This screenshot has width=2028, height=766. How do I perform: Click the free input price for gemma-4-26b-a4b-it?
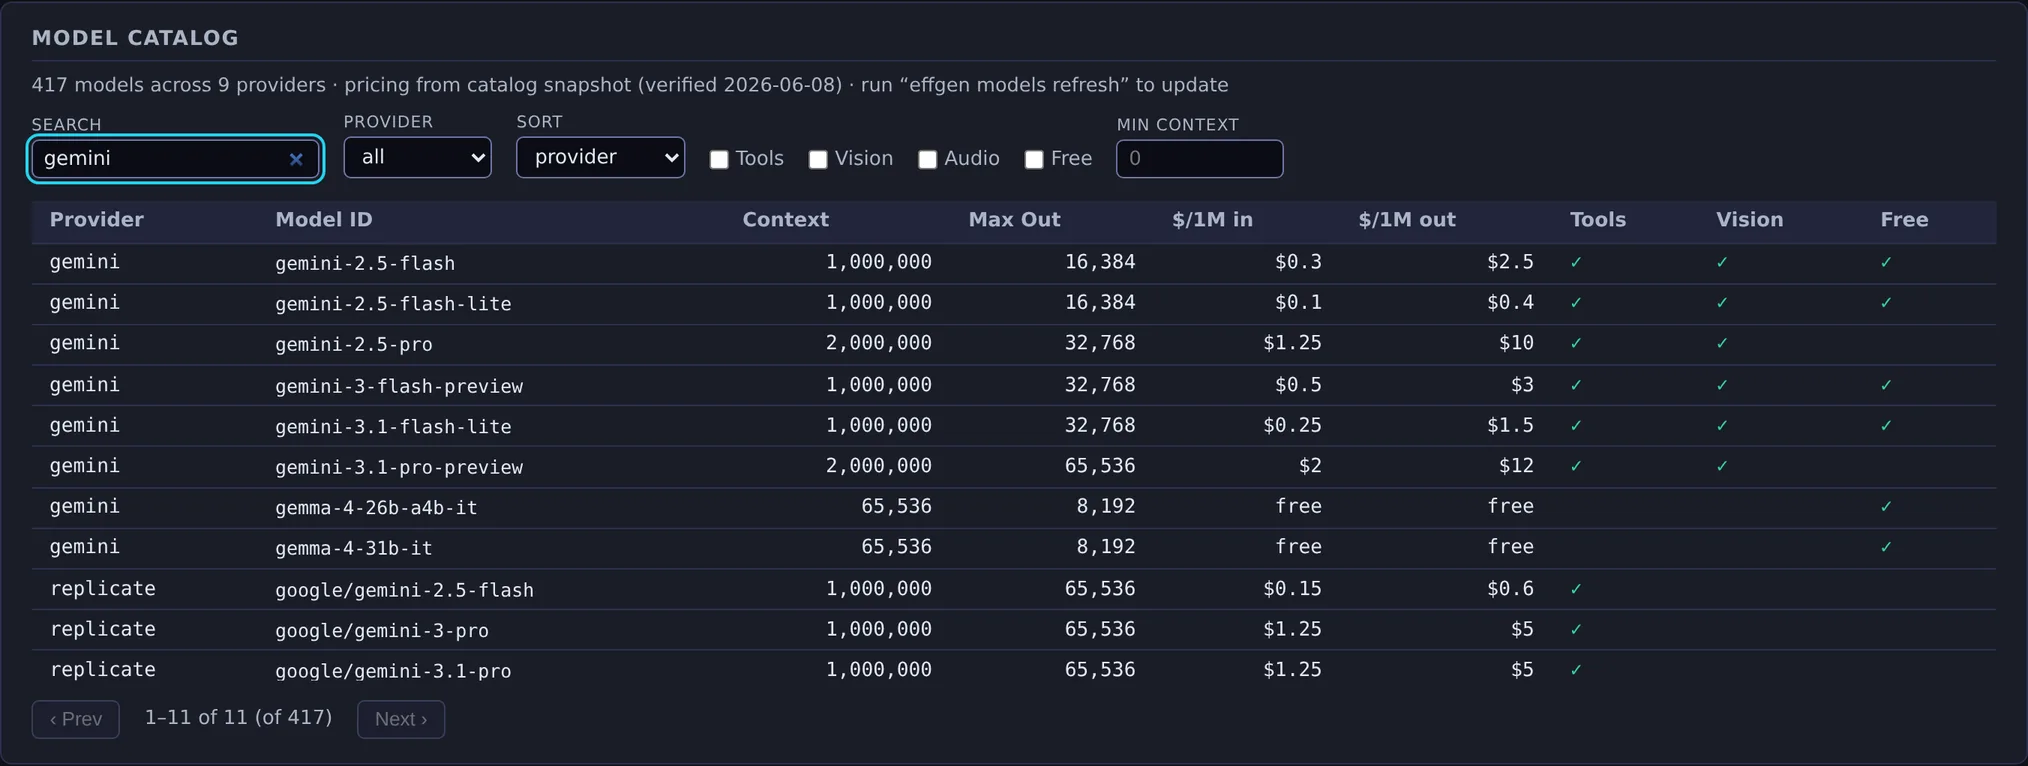pos(1298,507)
